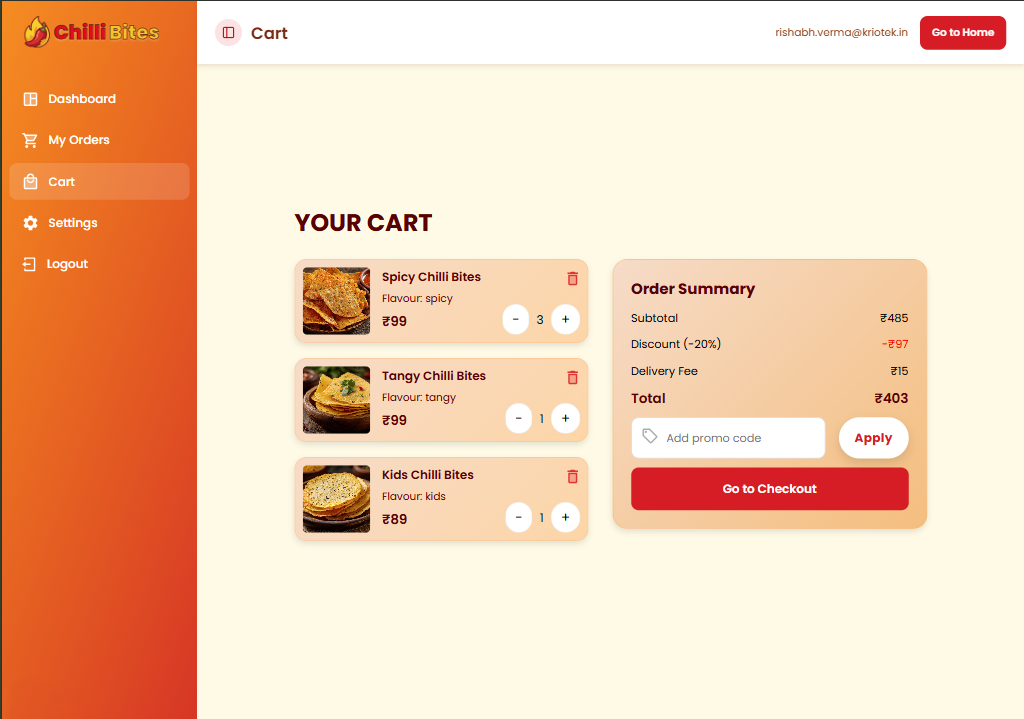Viewport: 1024px width, 719px height.
Task: Open Settings in the sidebar
Action: coord(72,223)
